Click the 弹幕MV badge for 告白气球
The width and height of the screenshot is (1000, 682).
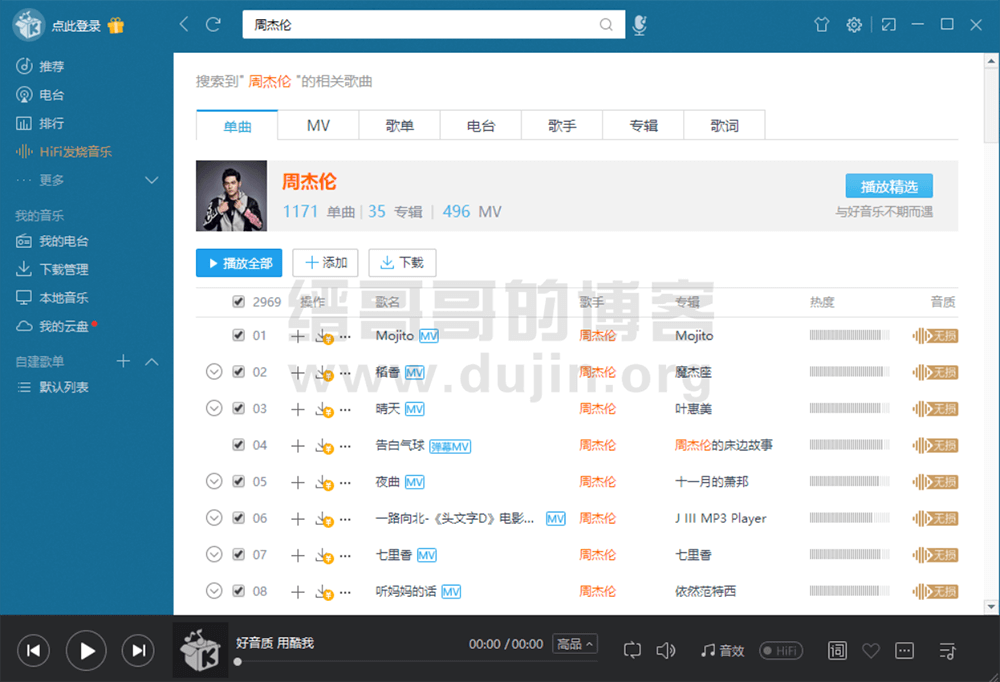click(450, 447)
